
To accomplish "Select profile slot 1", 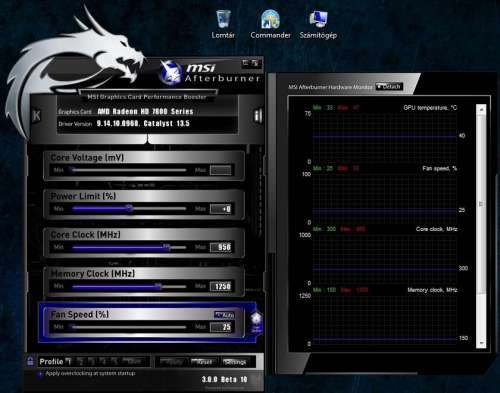I will [69, 361].
